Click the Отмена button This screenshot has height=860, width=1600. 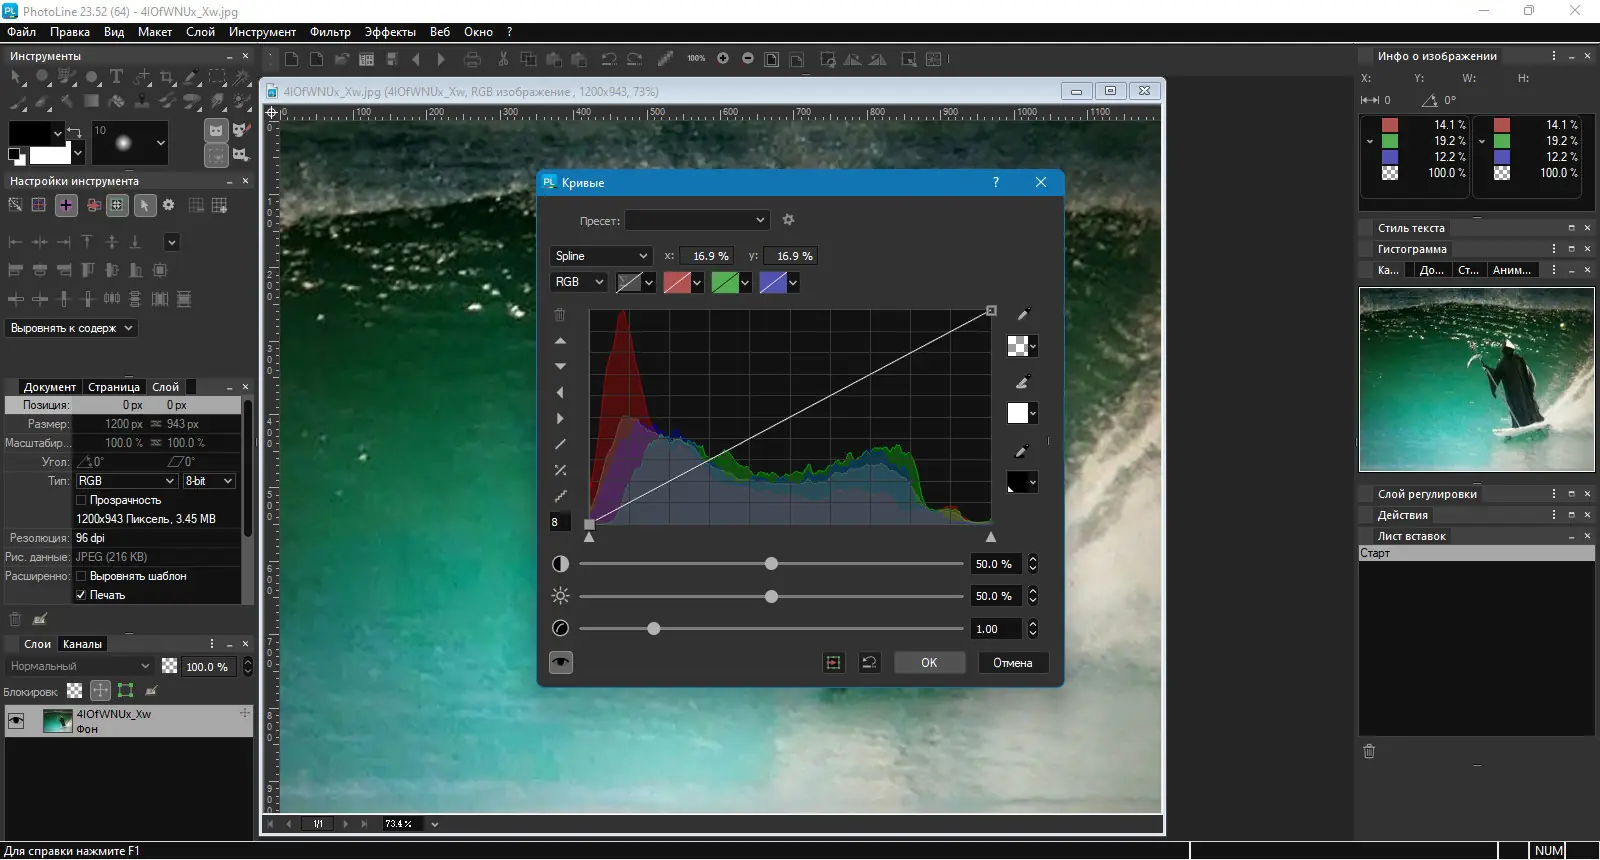click(x=1013, y=662)
